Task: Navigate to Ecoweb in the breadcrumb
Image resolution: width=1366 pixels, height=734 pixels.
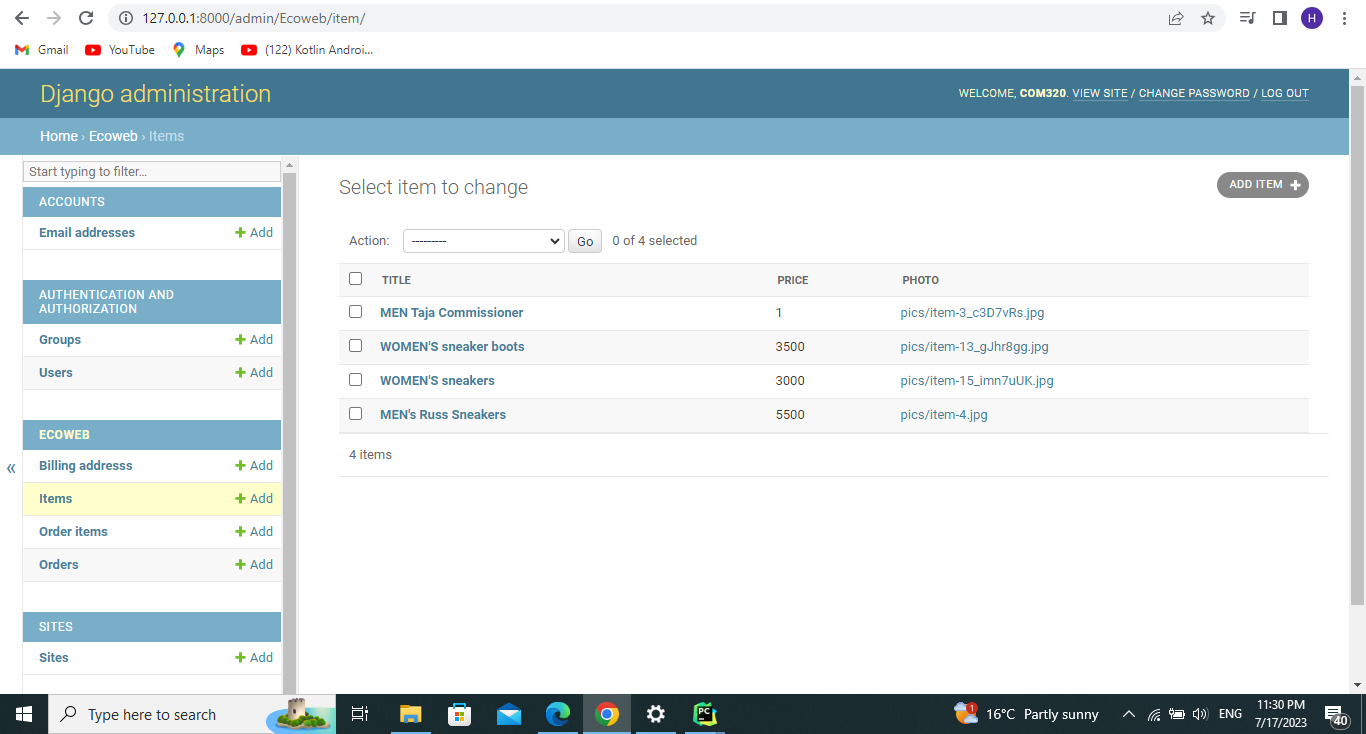Action: (x=113, y=136)
